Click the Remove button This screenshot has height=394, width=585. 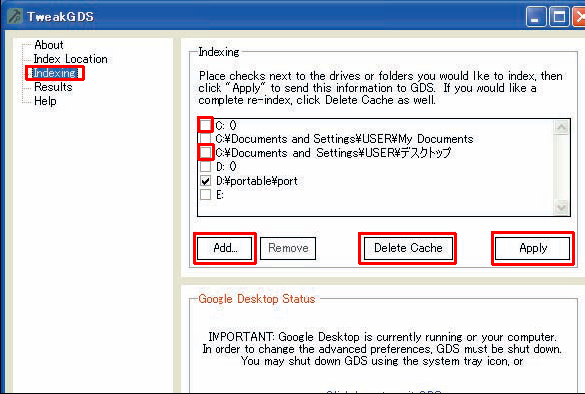(288, 248)
